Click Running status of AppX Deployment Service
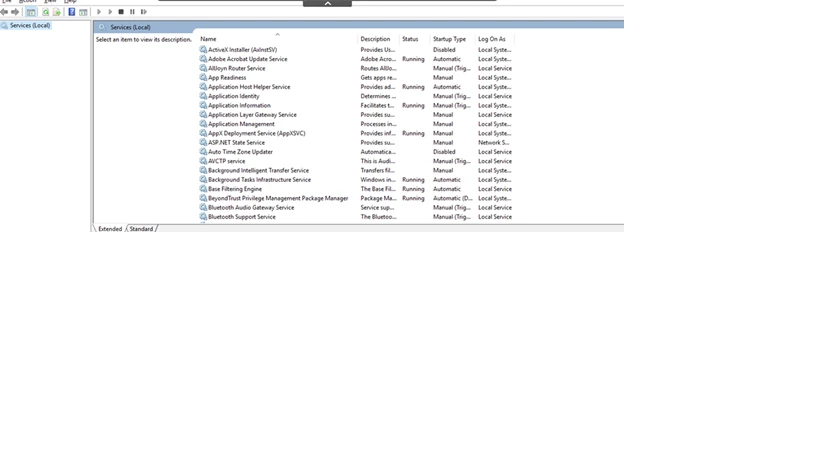819x460 pixels. (413, 133)
